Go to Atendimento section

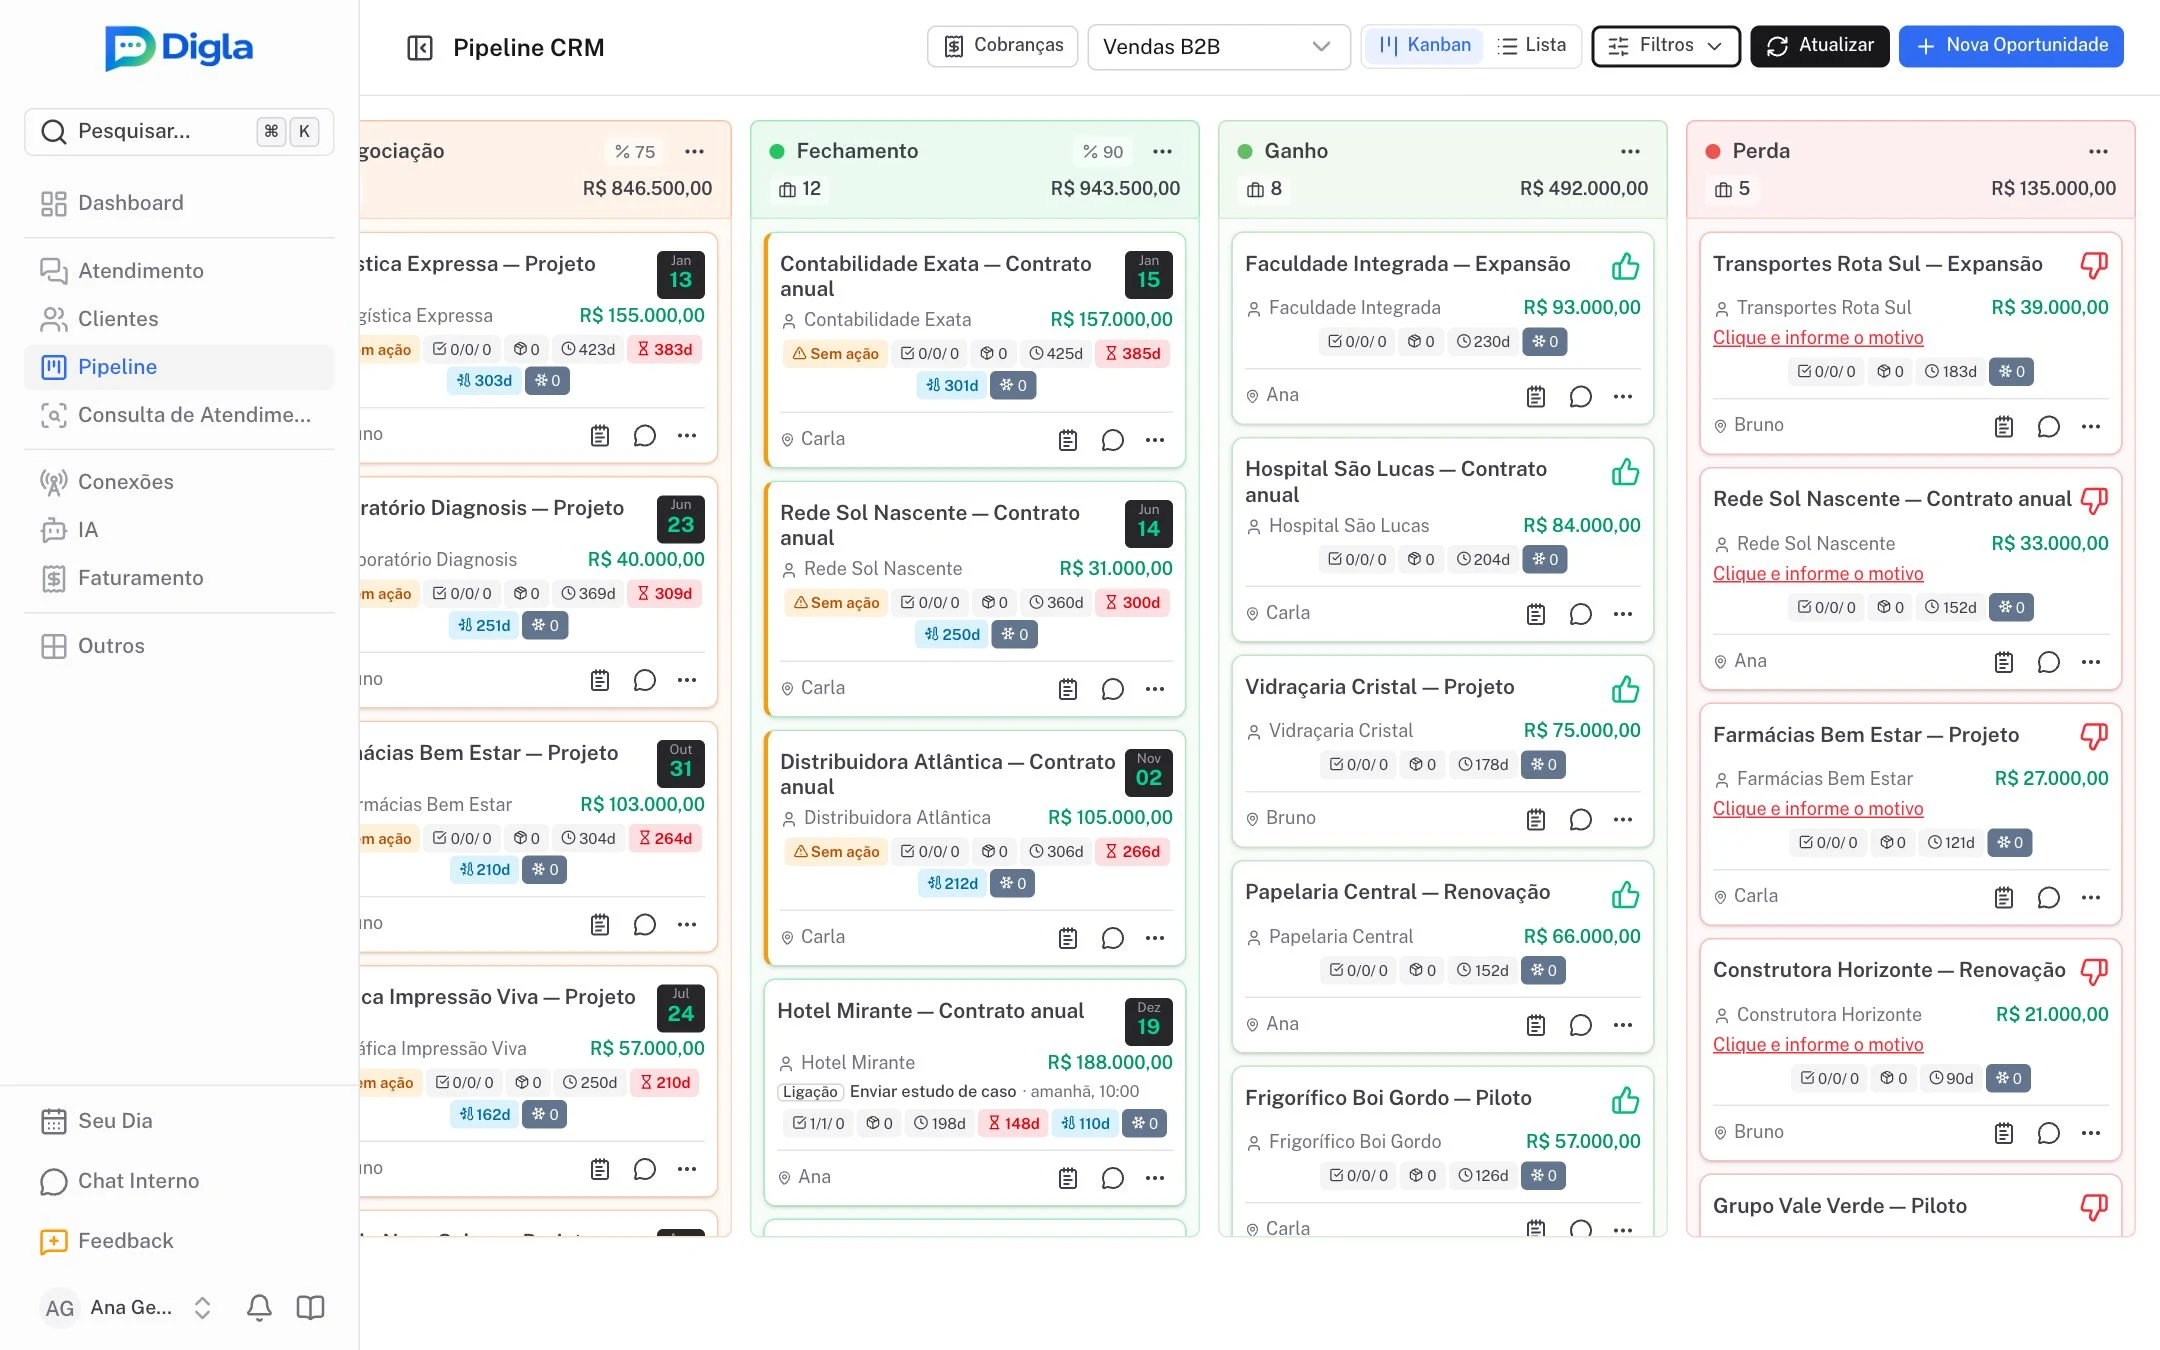click(179, 271)
